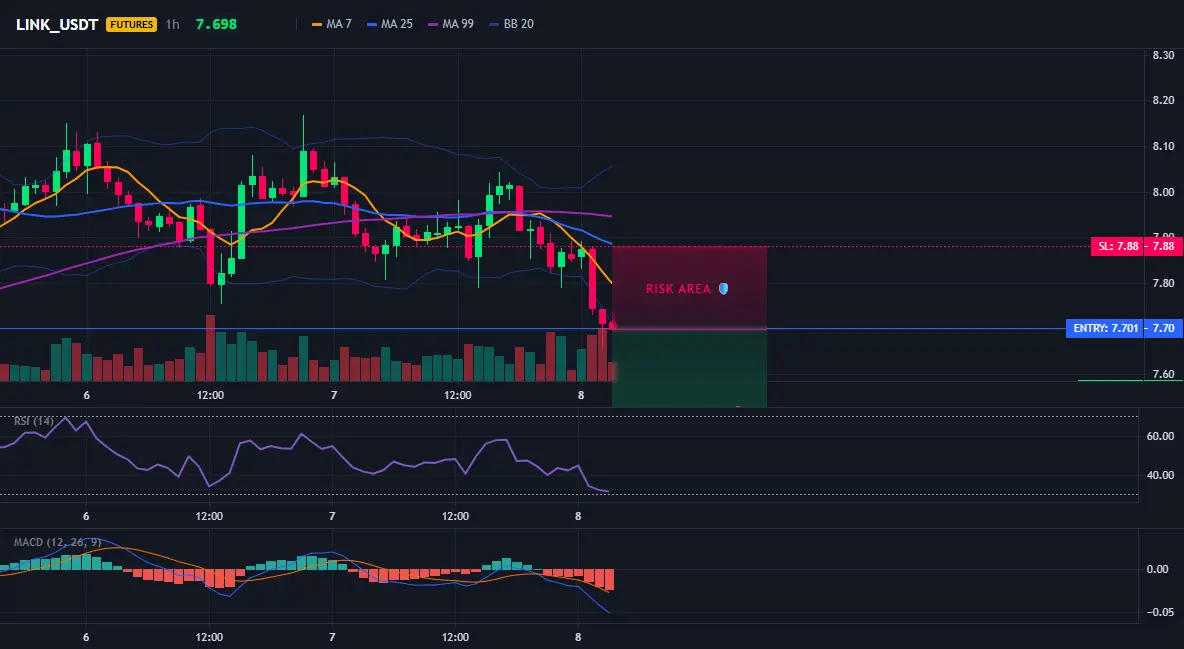
Task: Click the date 6 label under price chart
Action: click(x=87, y=395)
